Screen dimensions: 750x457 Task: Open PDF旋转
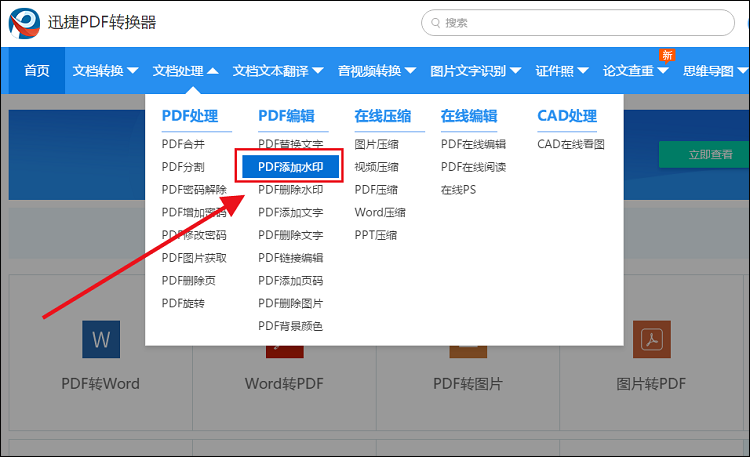click(x=183, y=303)
